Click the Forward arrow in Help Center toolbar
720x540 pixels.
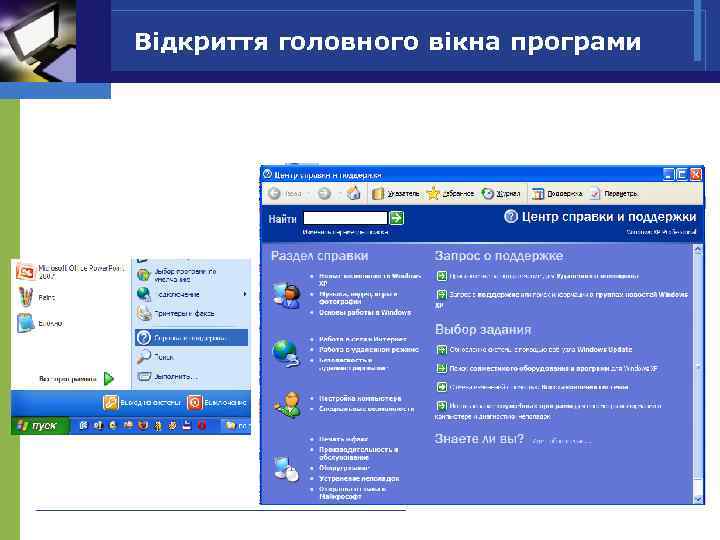325,194
